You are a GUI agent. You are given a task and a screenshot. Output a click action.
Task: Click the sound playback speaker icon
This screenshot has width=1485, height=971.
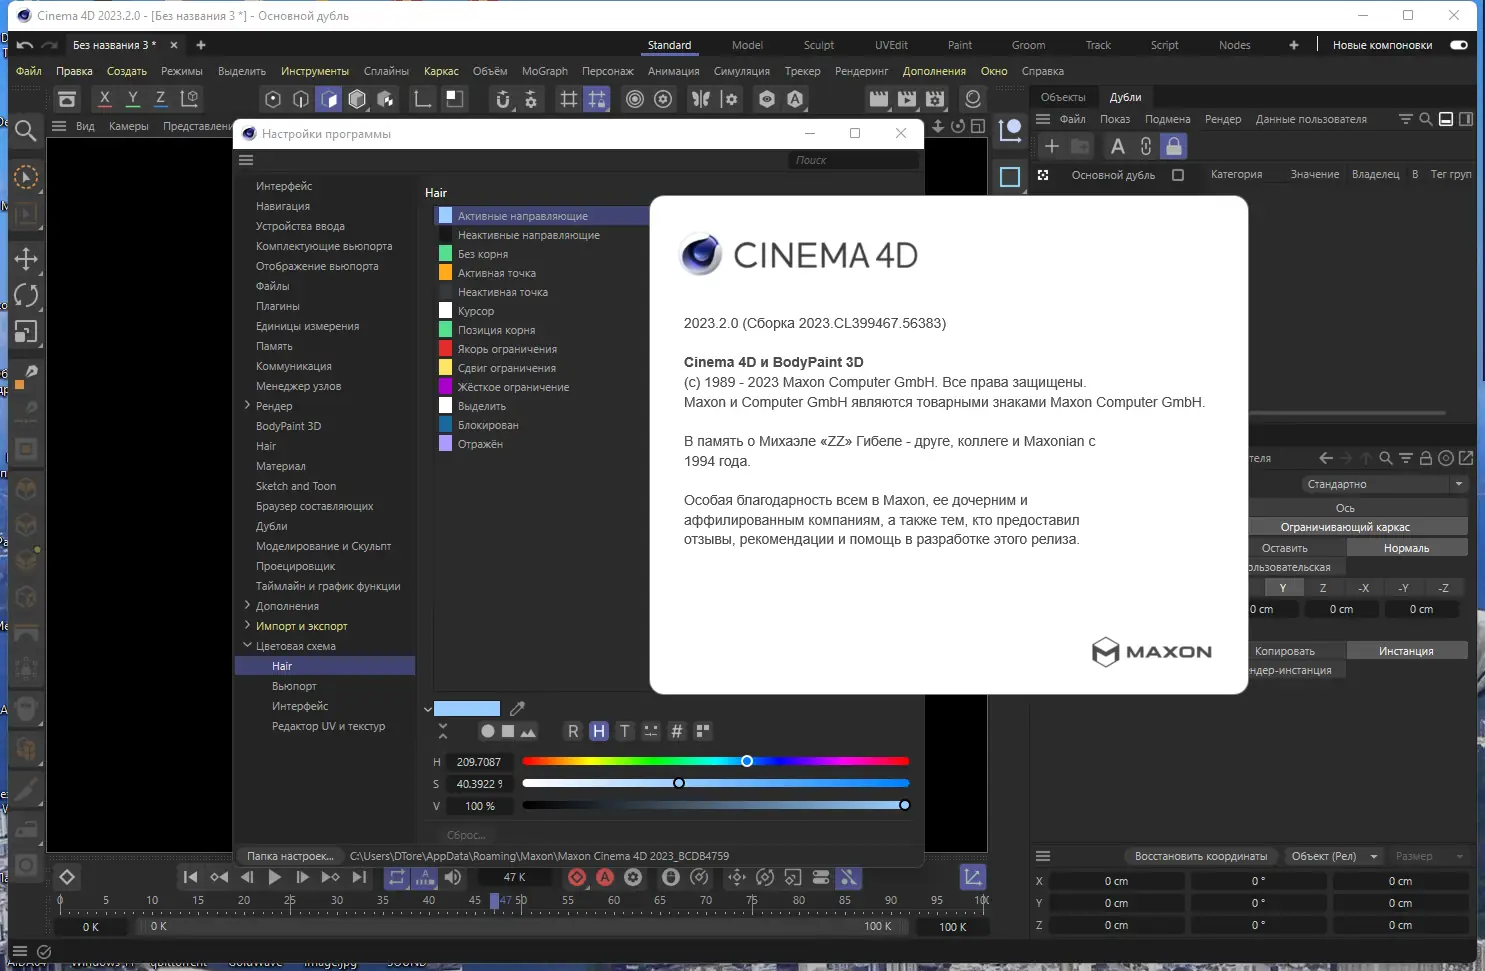453,877
